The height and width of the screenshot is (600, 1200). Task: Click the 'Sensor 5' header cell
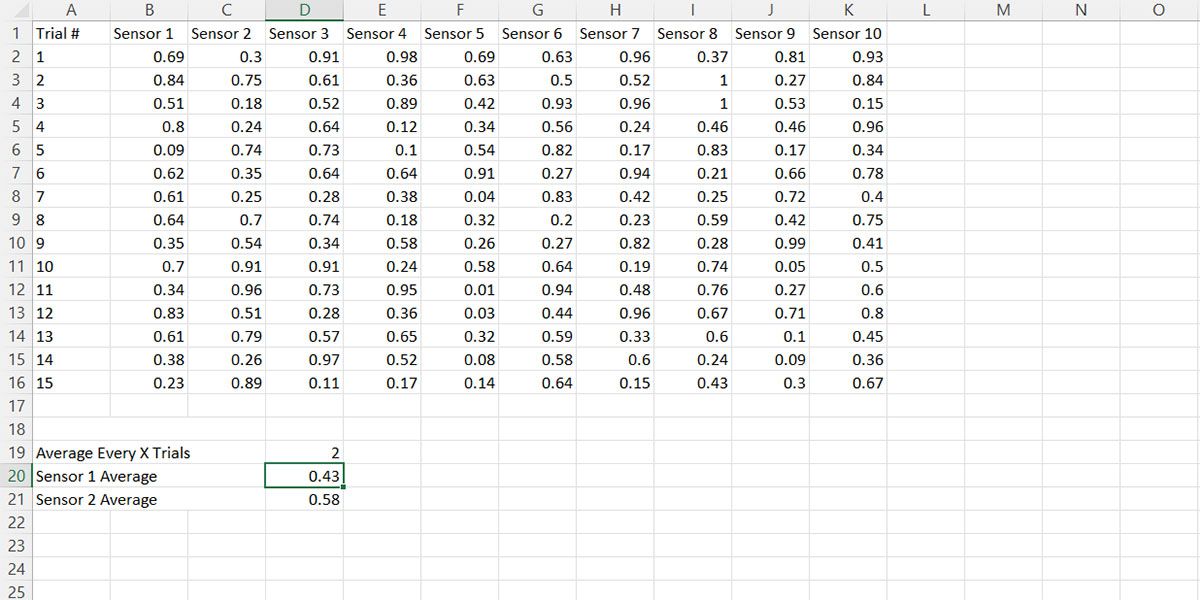point(460,33)
